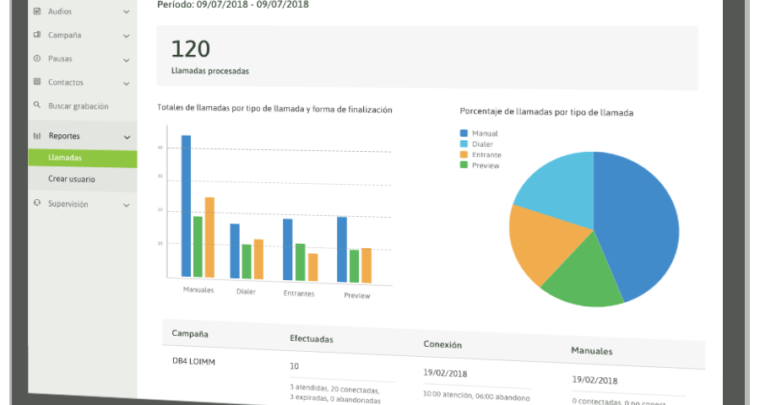
Task: Expand the Supervisión menu chevron
Action: point(126,205)
